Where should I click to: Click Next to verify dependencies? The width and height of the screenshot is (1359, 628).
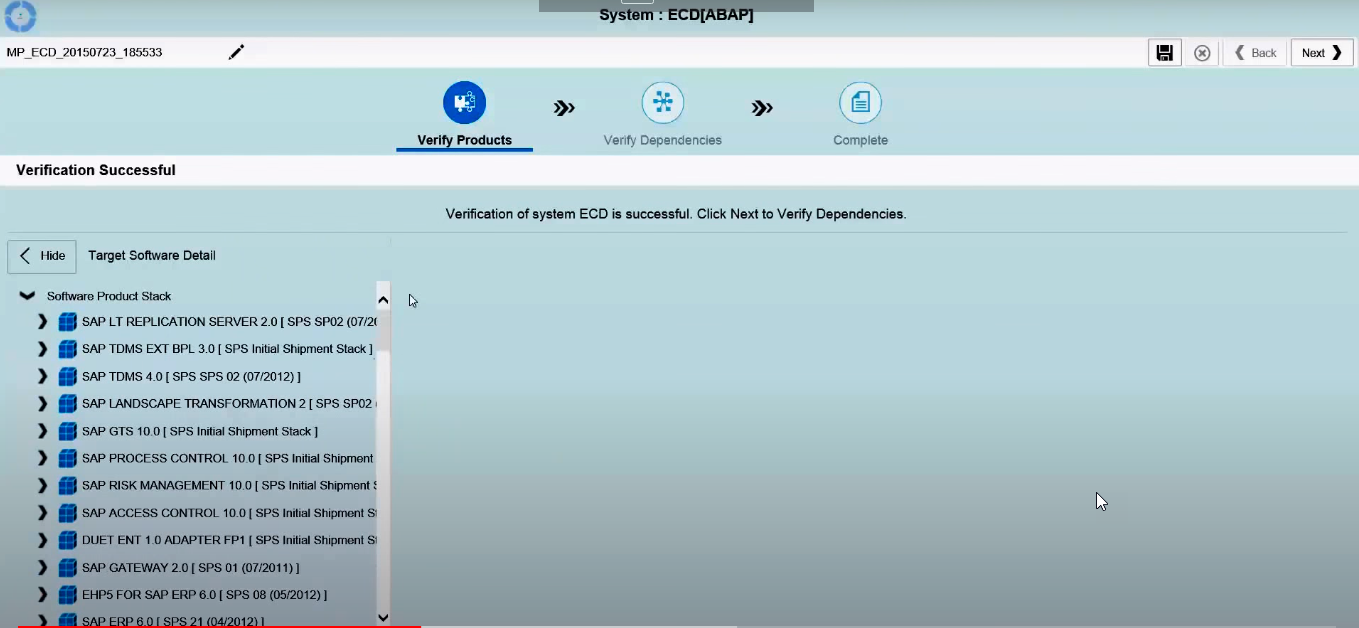point(1322,53)
